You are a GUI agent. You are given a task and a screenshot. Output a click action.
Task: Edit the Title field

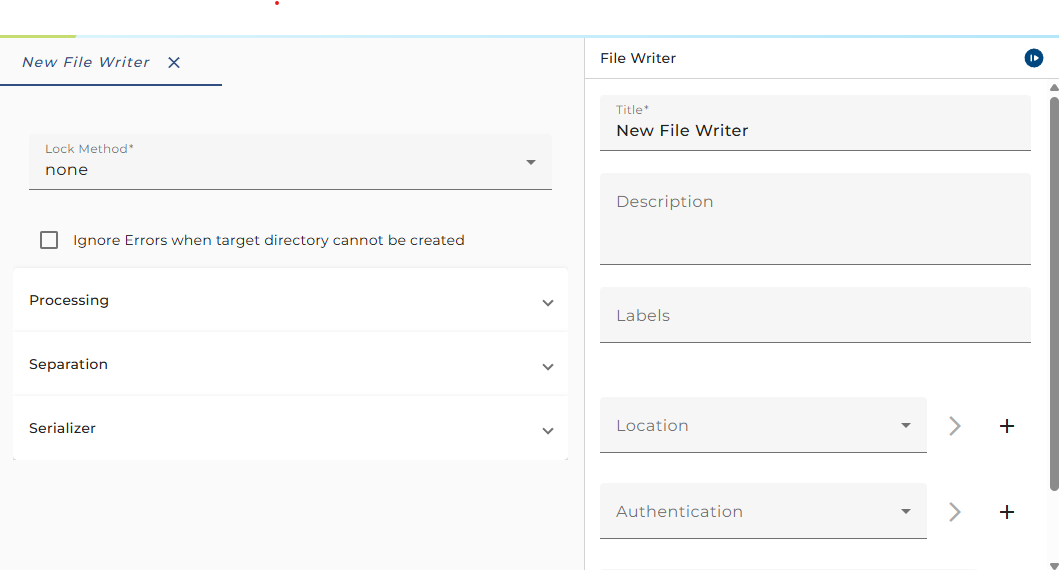pyautogui.click(x=815, y=123)
